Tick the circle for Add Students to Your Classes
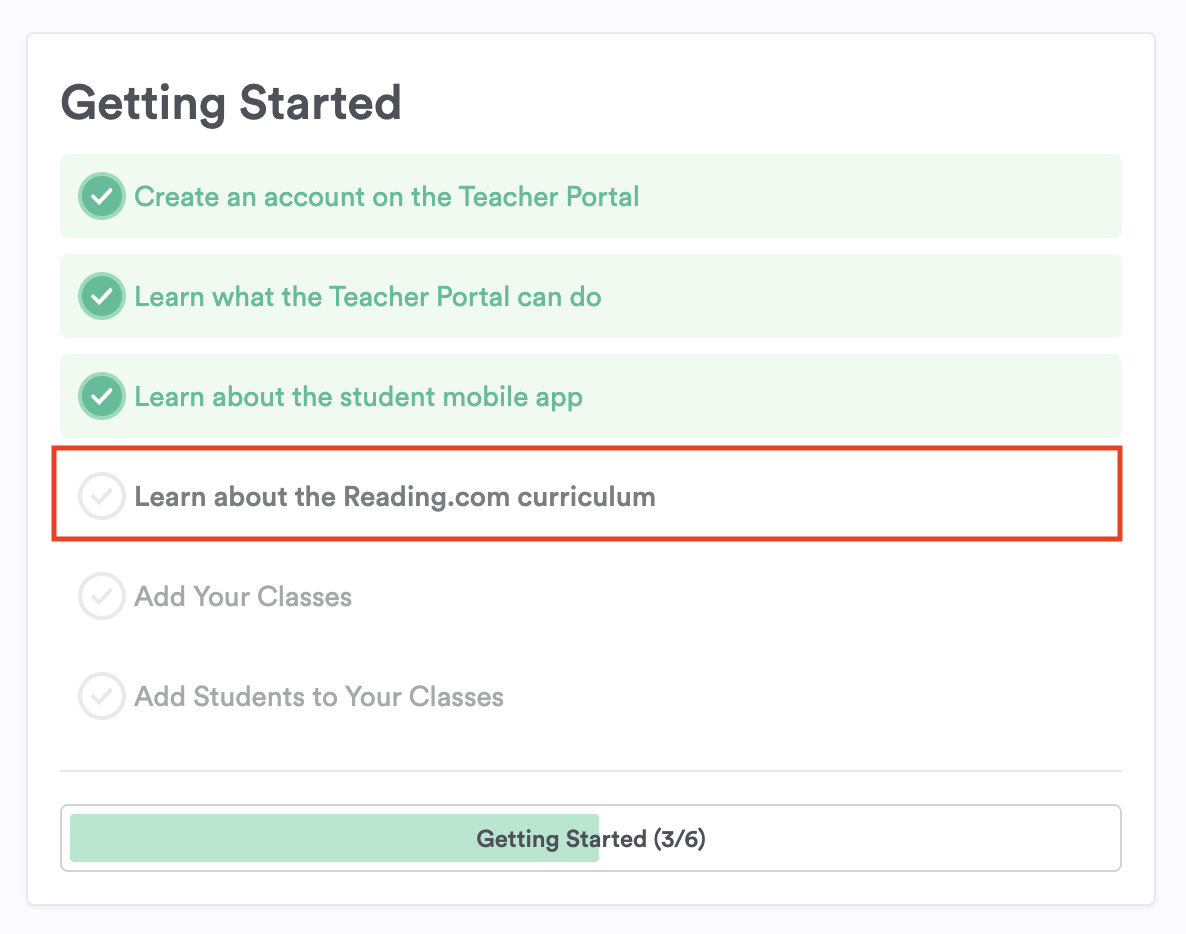 tap(101, 696)
